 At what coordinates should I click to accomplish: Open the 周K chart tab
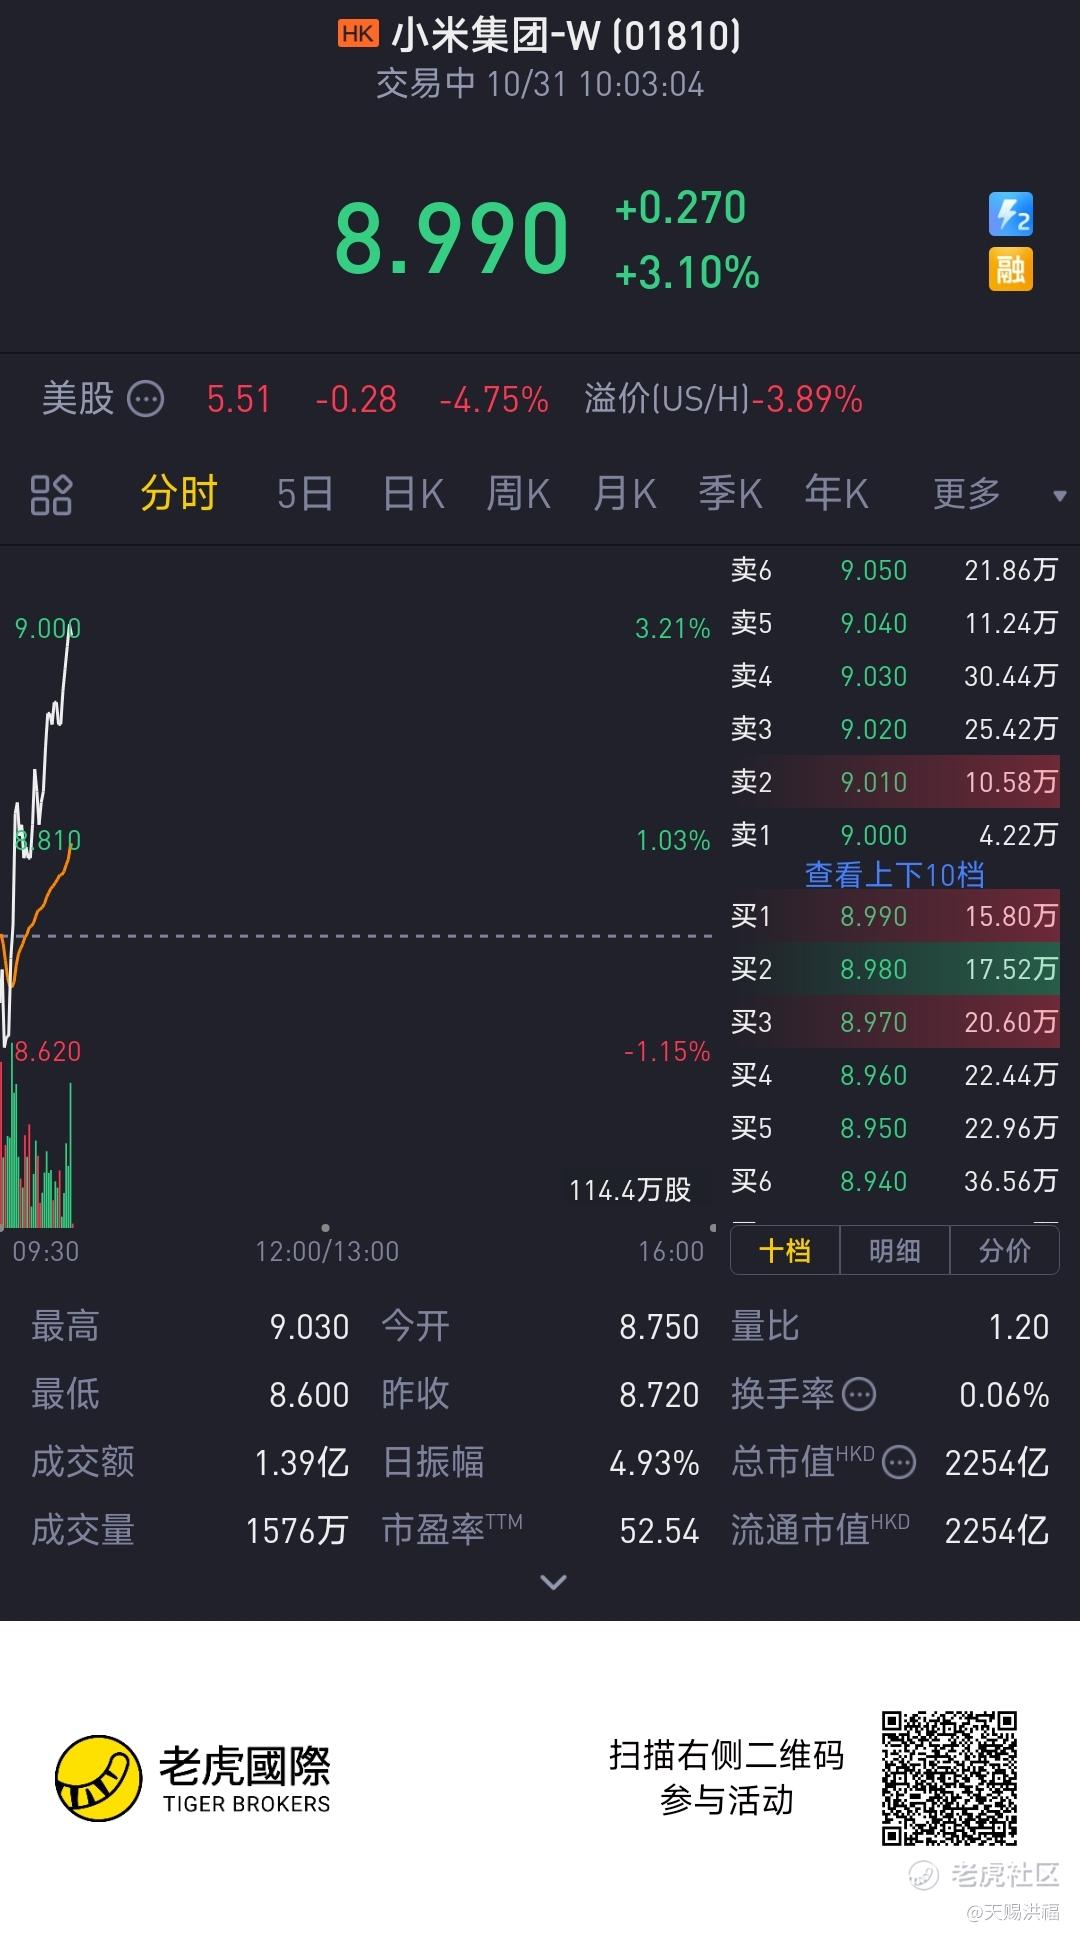pyautogui.click(x=518, y=494)
